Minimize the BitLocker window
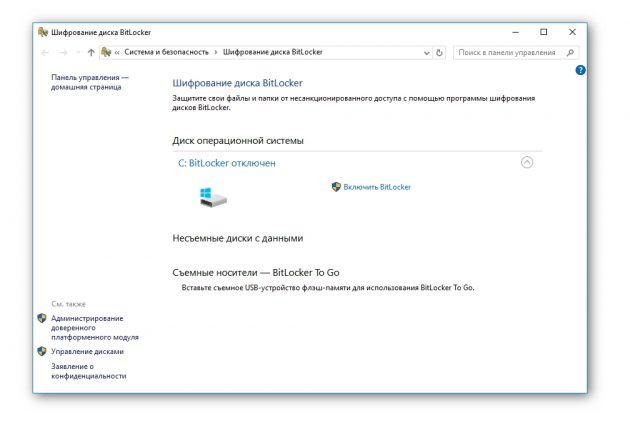This screenshot has width=630, height=446. click(x=516, y=32)
